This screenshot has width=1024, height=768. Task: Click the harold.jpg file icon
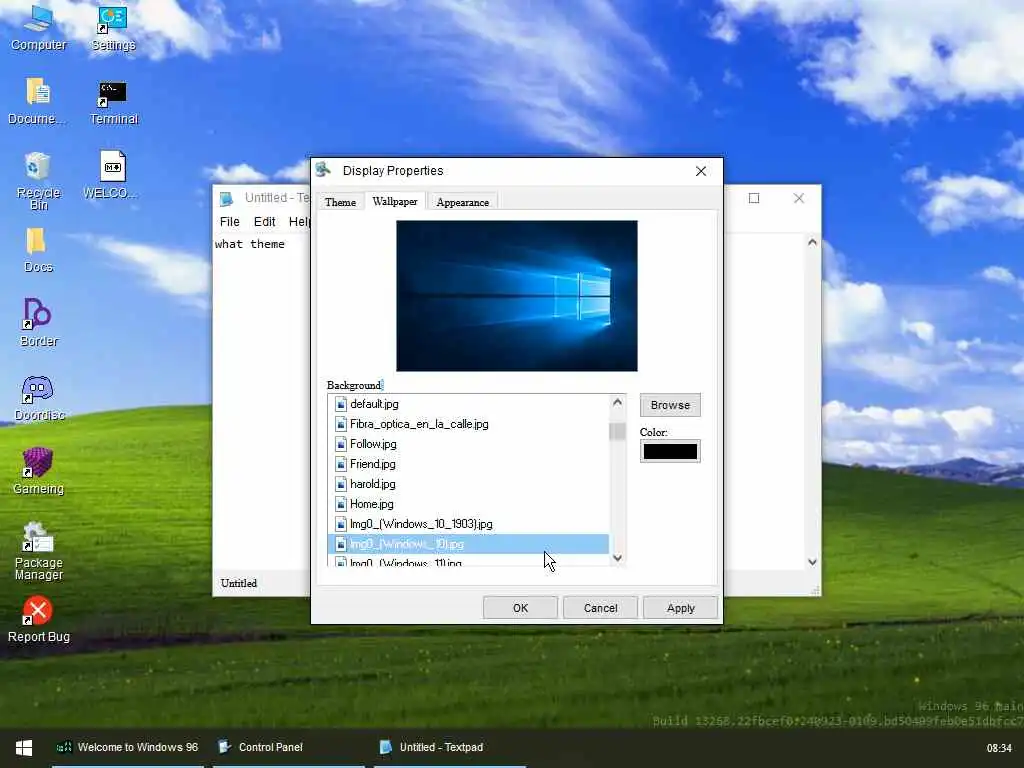tap(340, 484)
